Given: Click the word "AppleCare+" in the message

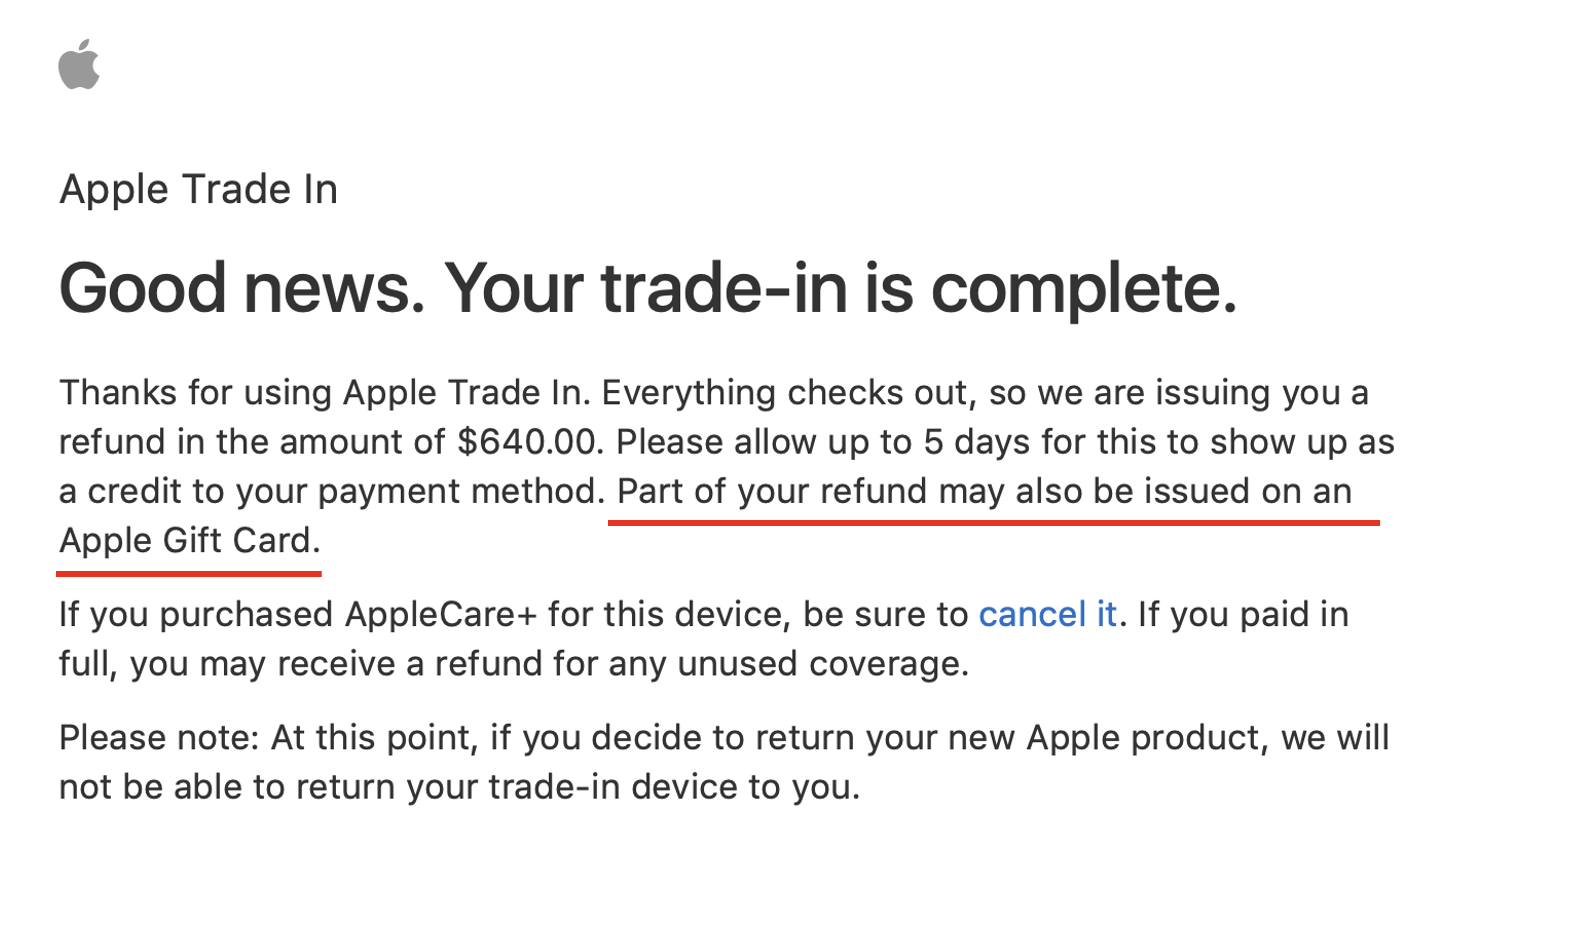Looking at the screenshot, I should pyautogui.click(x=441, y=614).
